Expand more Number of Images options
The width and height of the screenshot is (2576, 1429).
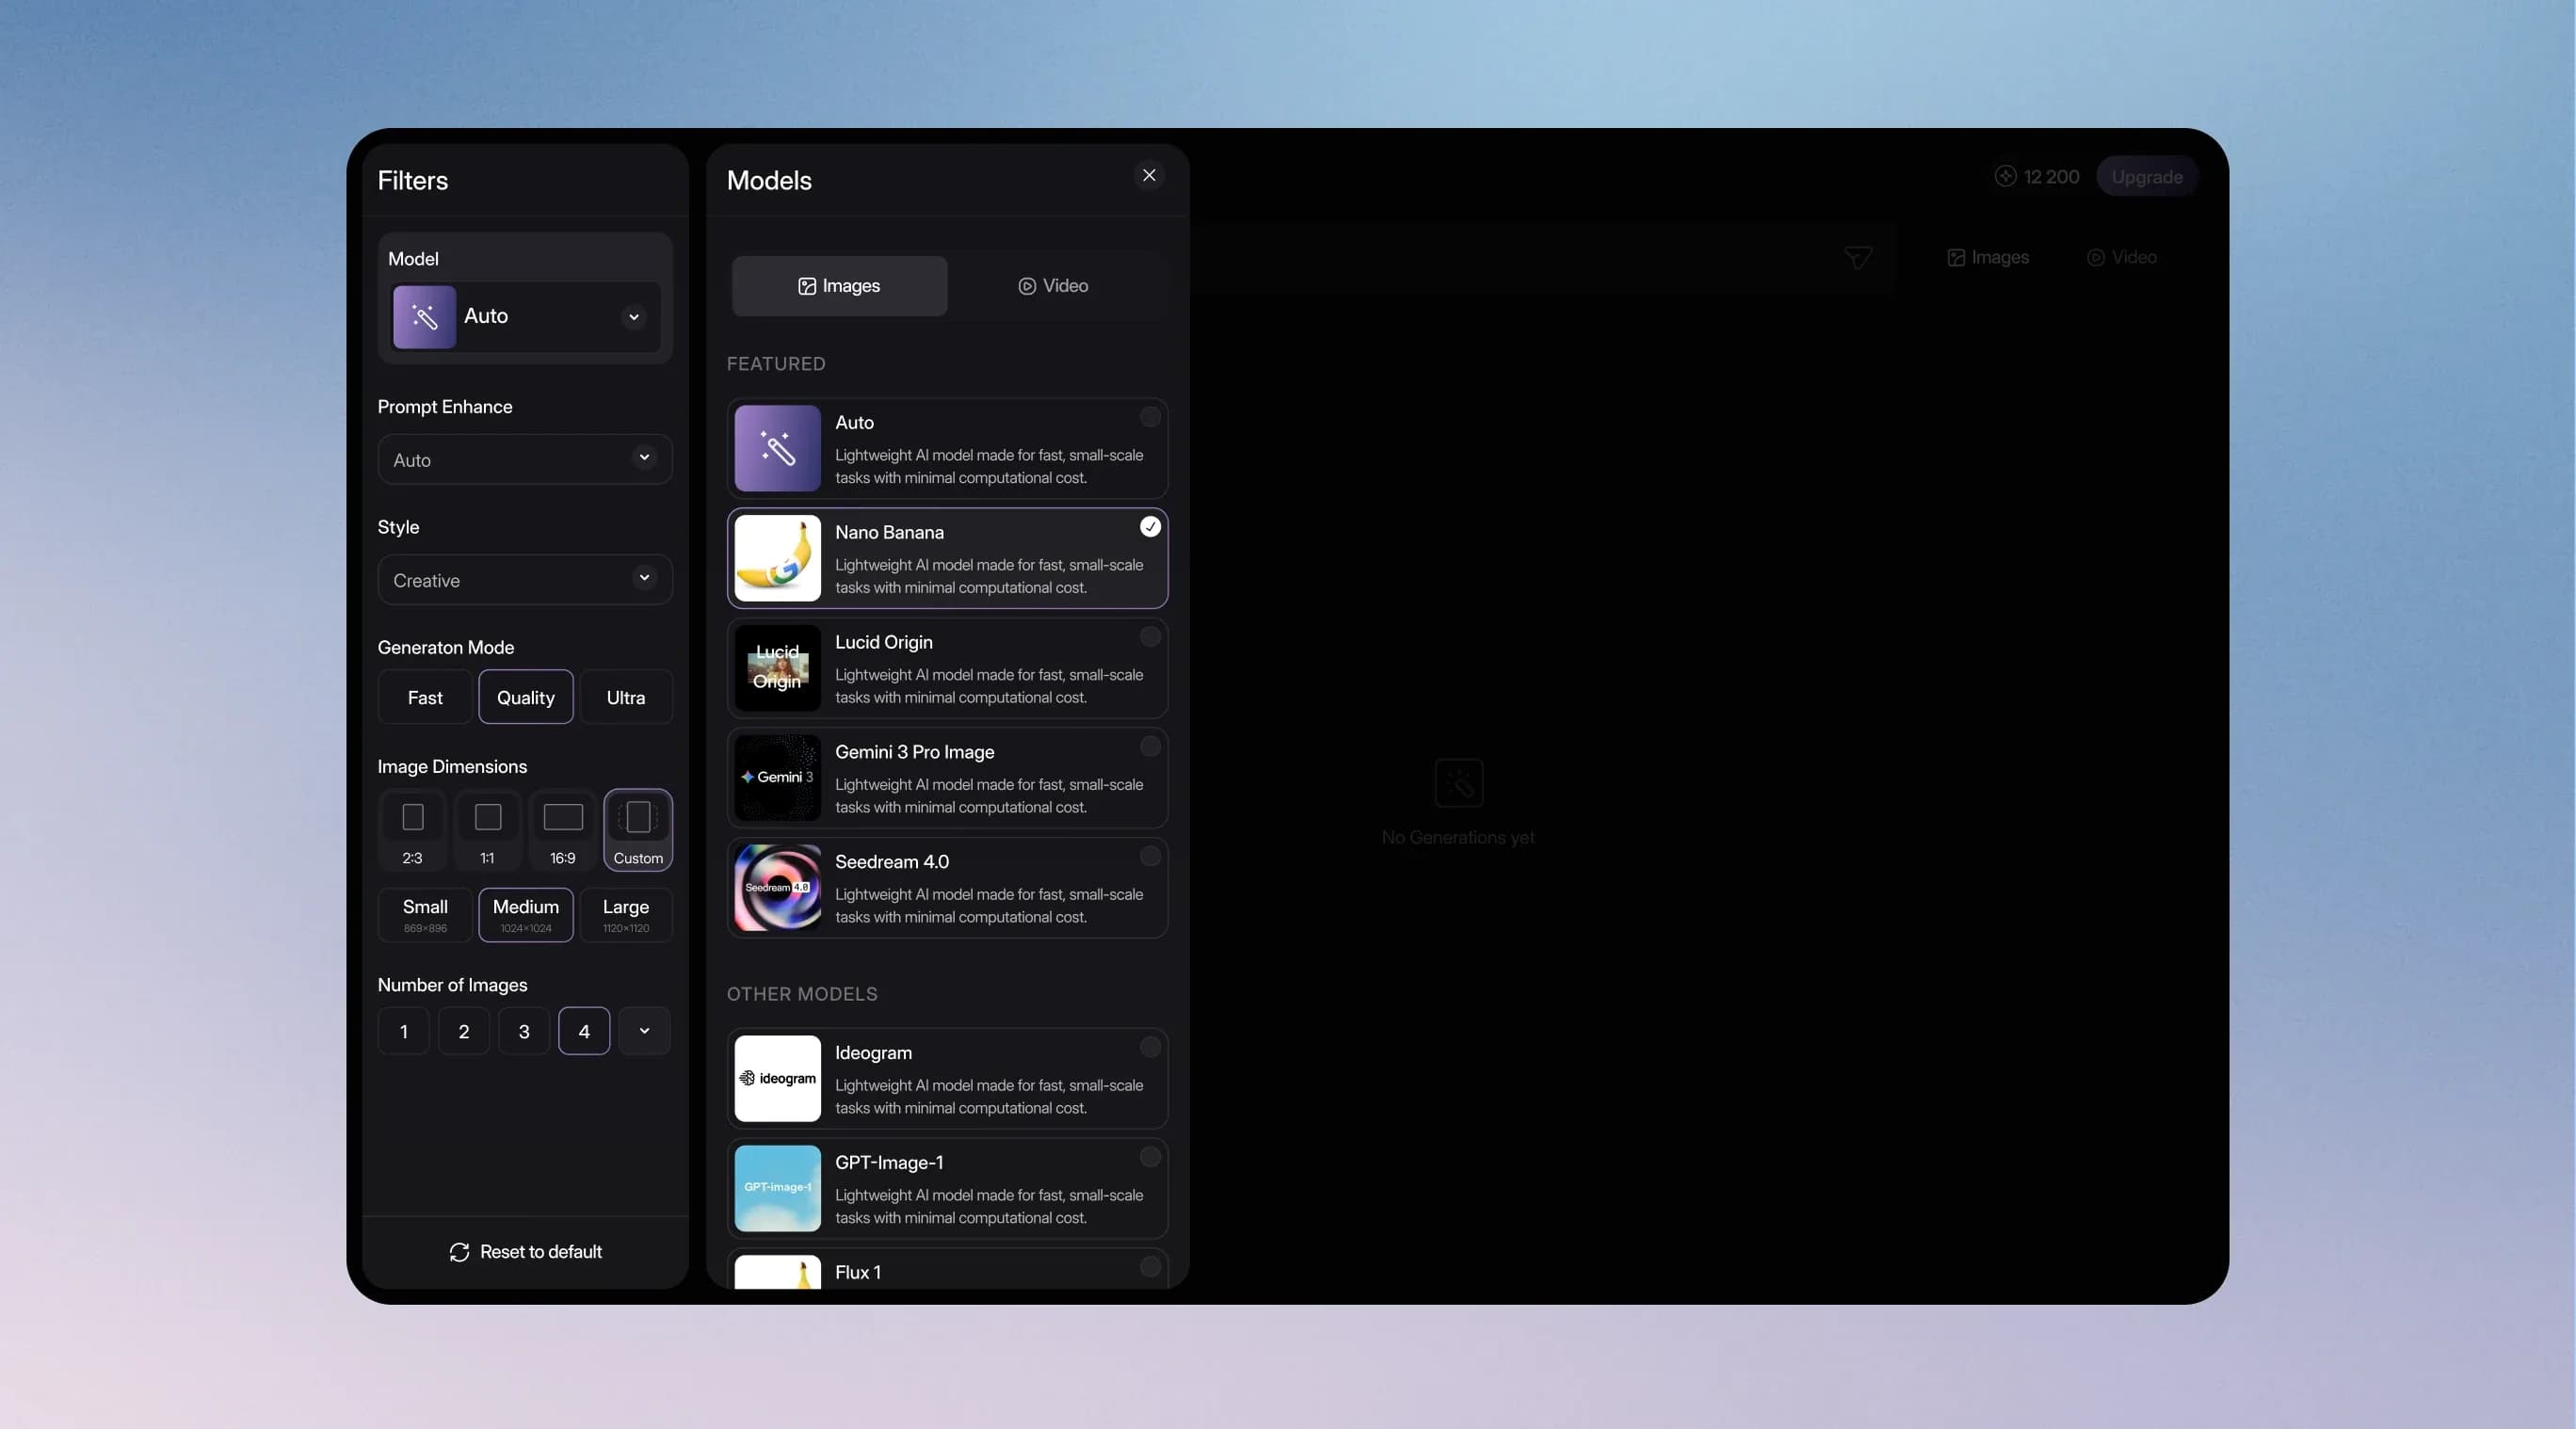pyautogui.click(x=644, y=1031)
